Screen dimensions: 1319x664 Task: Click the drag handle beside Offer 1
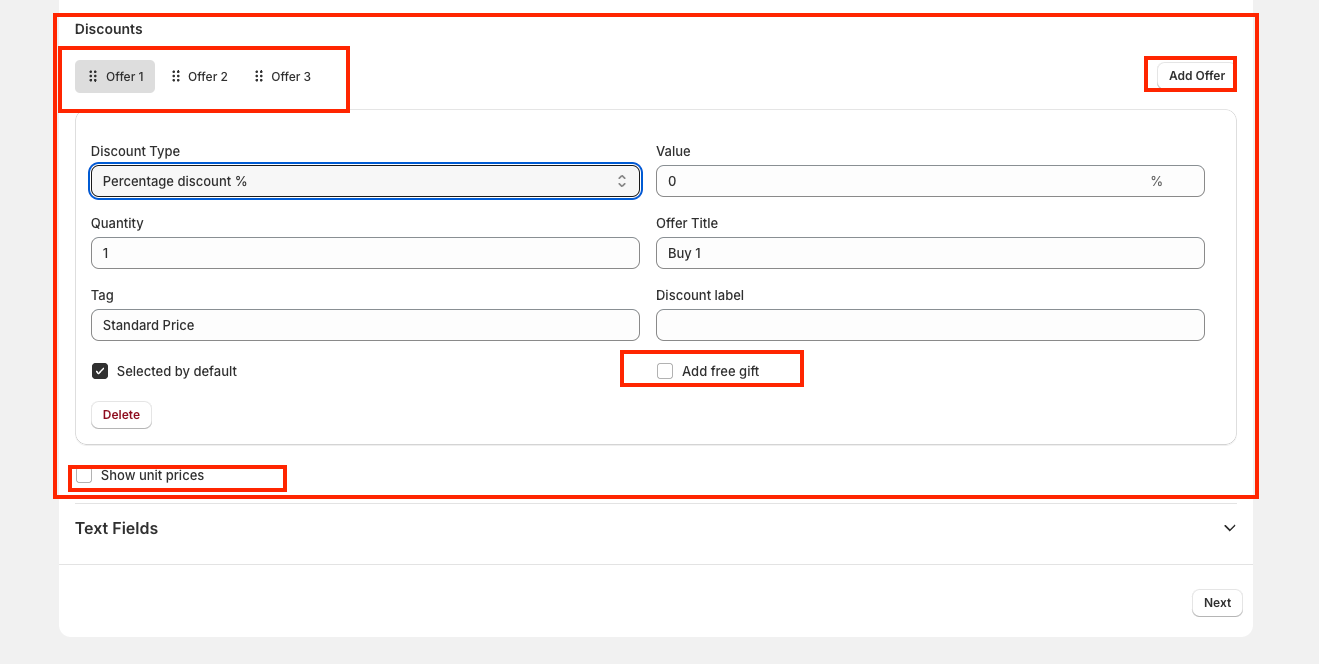click(93, 77)
